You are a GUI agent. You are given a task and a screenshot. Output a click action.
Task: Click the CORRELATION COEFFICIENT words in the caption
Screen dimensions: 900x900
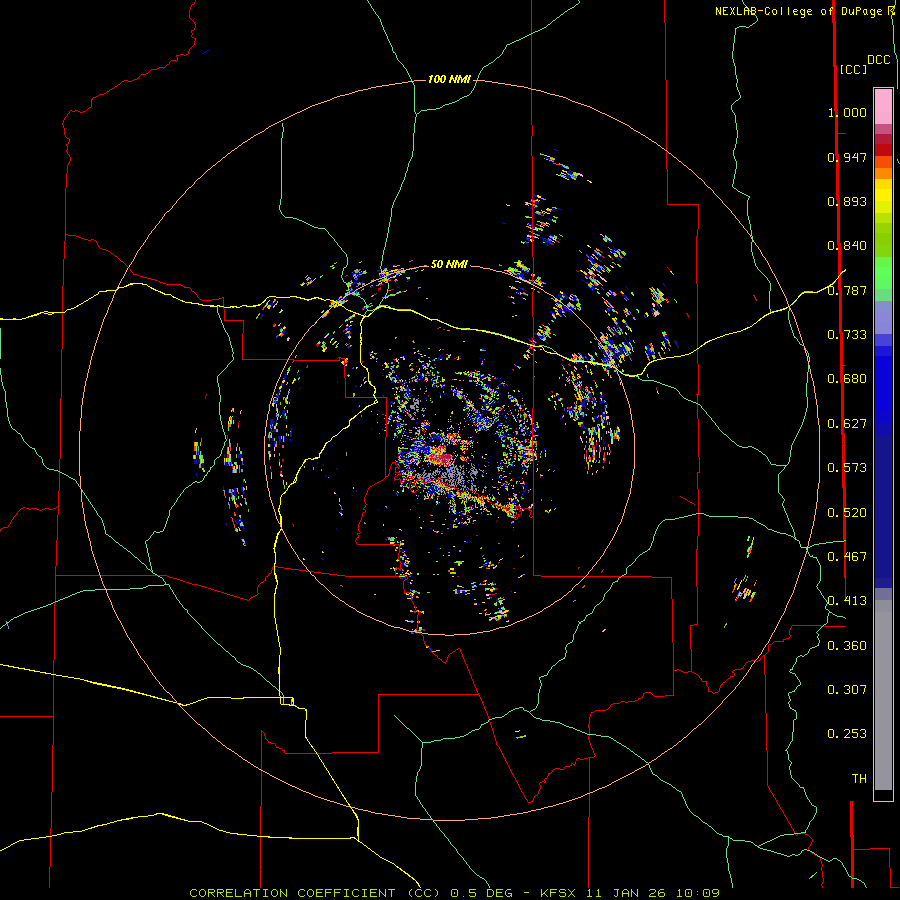pyautogui.click(x=292, y=893)
